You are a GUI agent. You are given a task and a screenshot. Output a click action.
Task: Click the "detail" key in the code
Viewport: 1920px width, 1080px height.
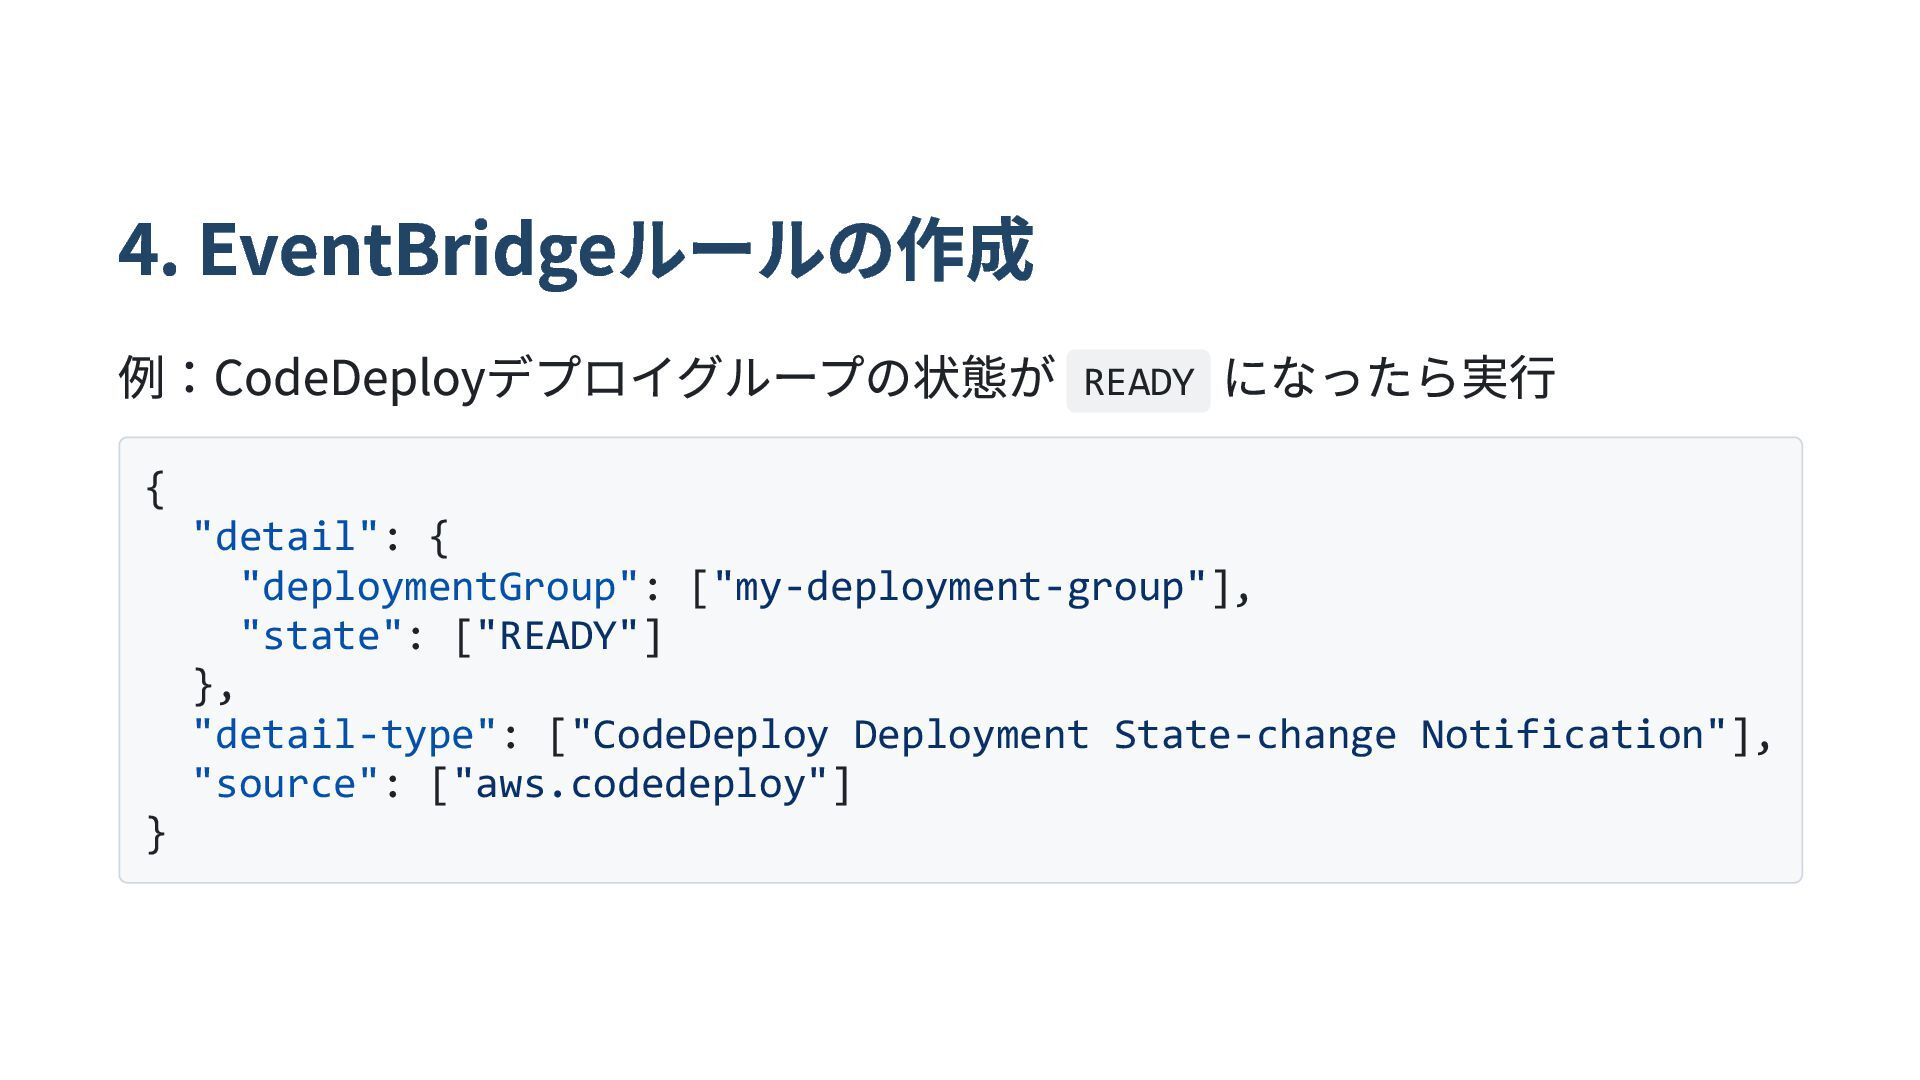tap(285, 537)
